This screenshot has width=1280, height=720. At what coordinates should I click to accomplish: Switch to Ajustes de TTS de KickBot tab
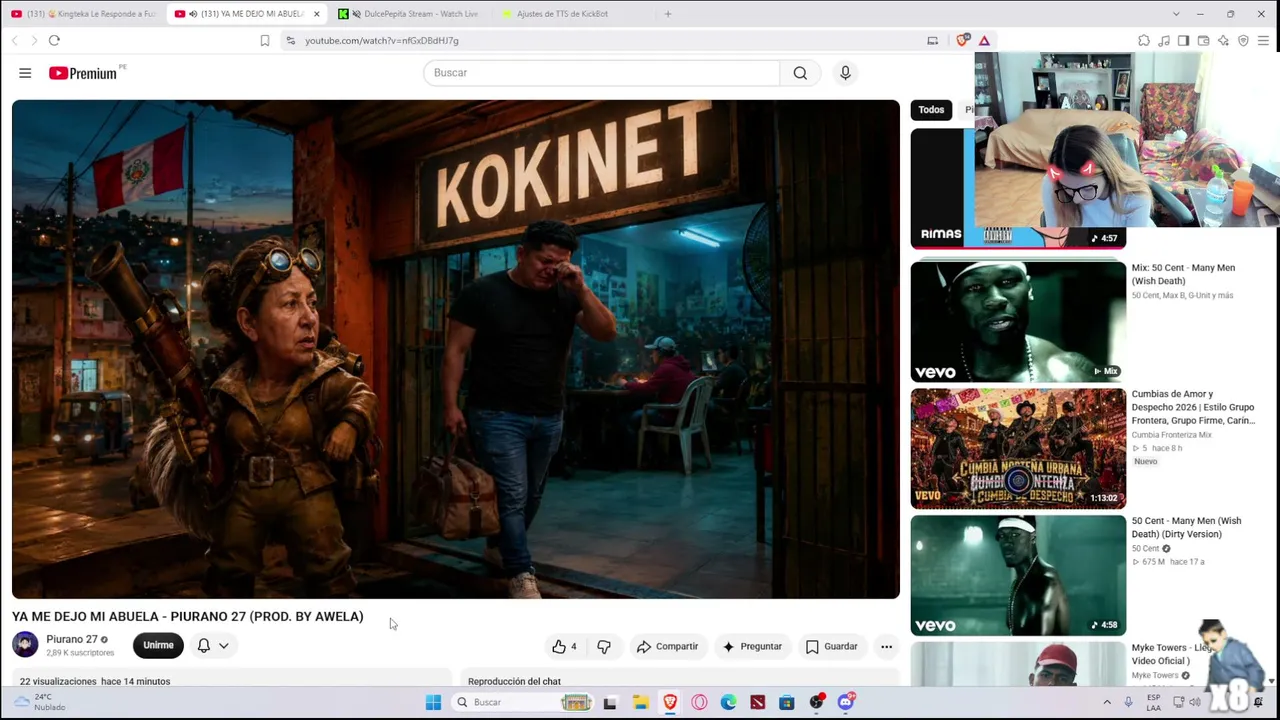pyautogui.click(x=572, y=14)
